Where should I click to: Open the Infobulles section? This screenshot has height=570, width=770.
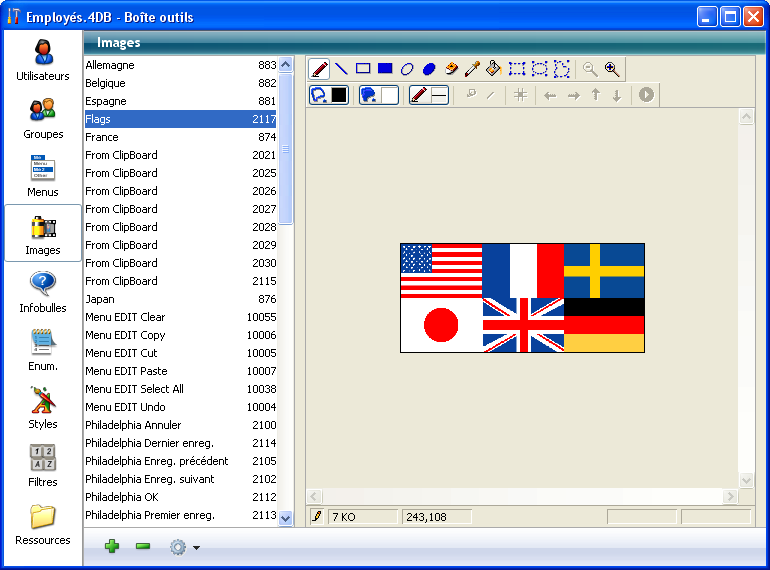coord(43,292)
